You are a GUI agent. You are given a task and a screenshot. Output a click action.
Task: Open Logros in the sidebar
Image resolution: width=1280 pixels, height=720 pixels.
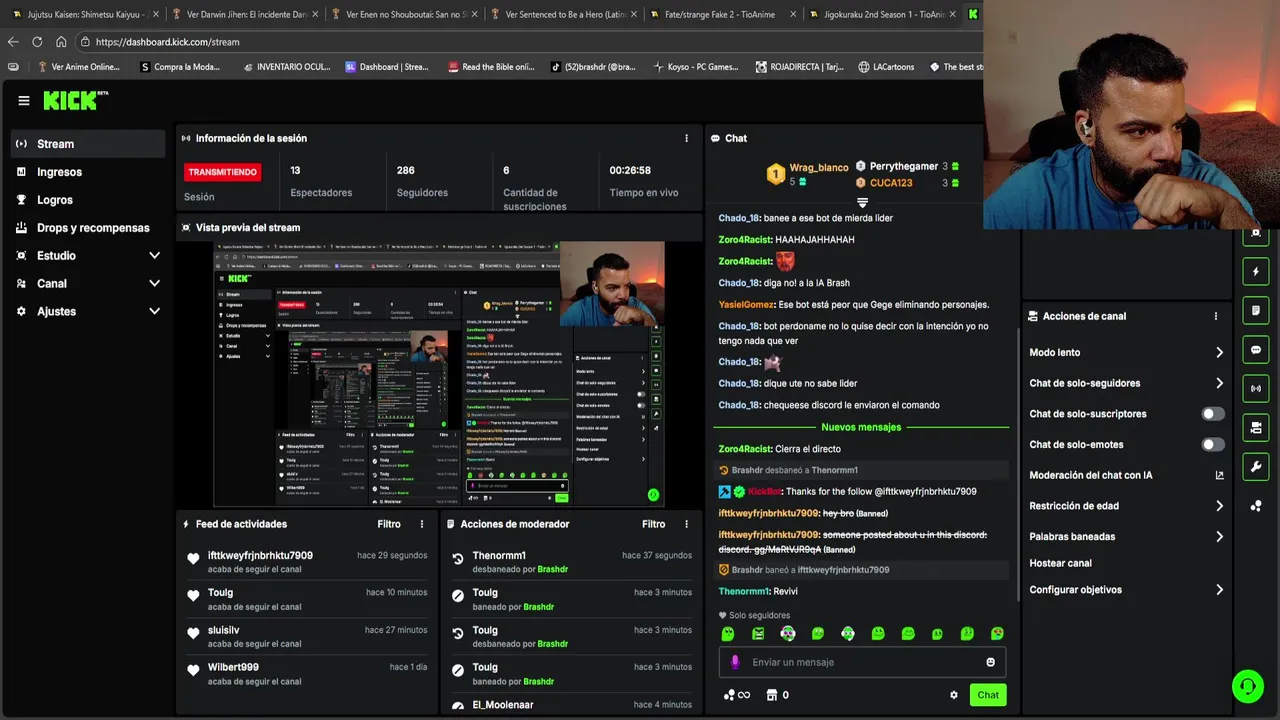(x=88, y=200)
